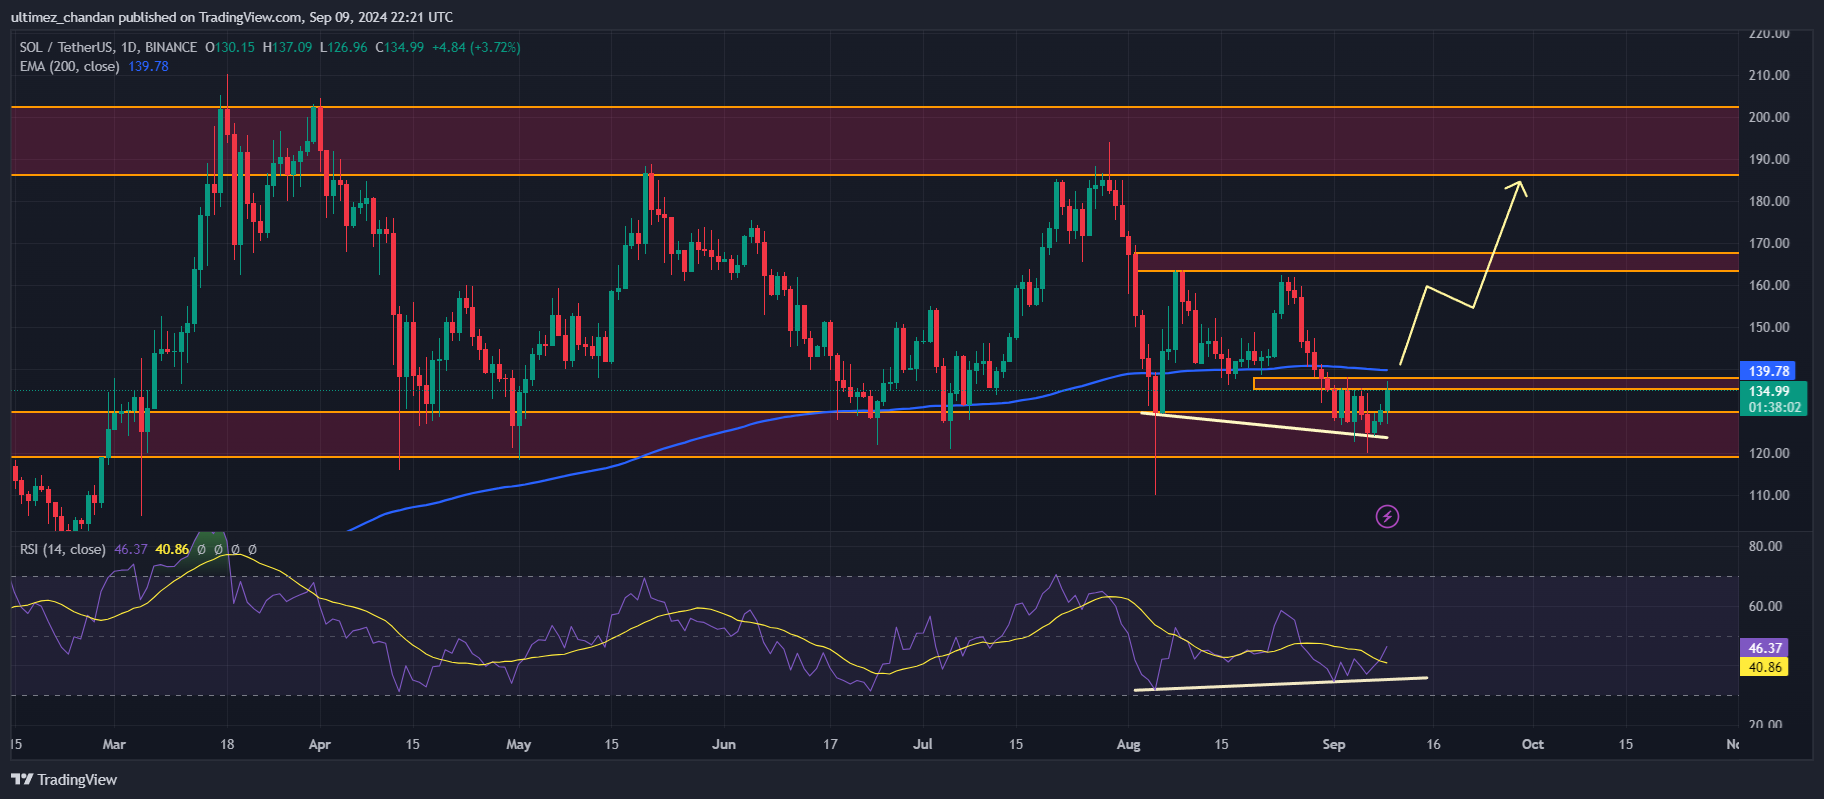Screen dimensions: 1824x799
Task: Click the 60.00 RSI axis label
Action: (x=1765, y=606)
